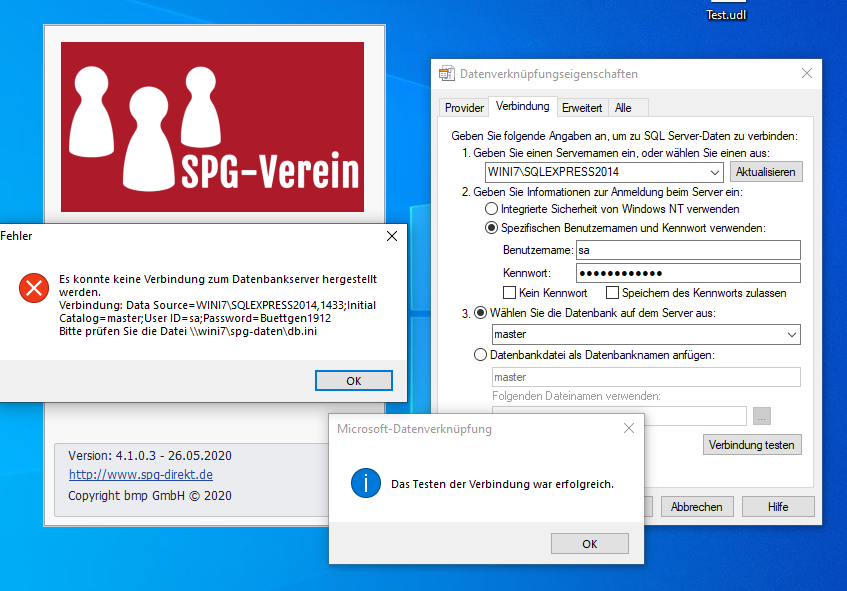Screen dimensions: 847x591
Task: Switch to the Provider tab
Action: [464, 107]
